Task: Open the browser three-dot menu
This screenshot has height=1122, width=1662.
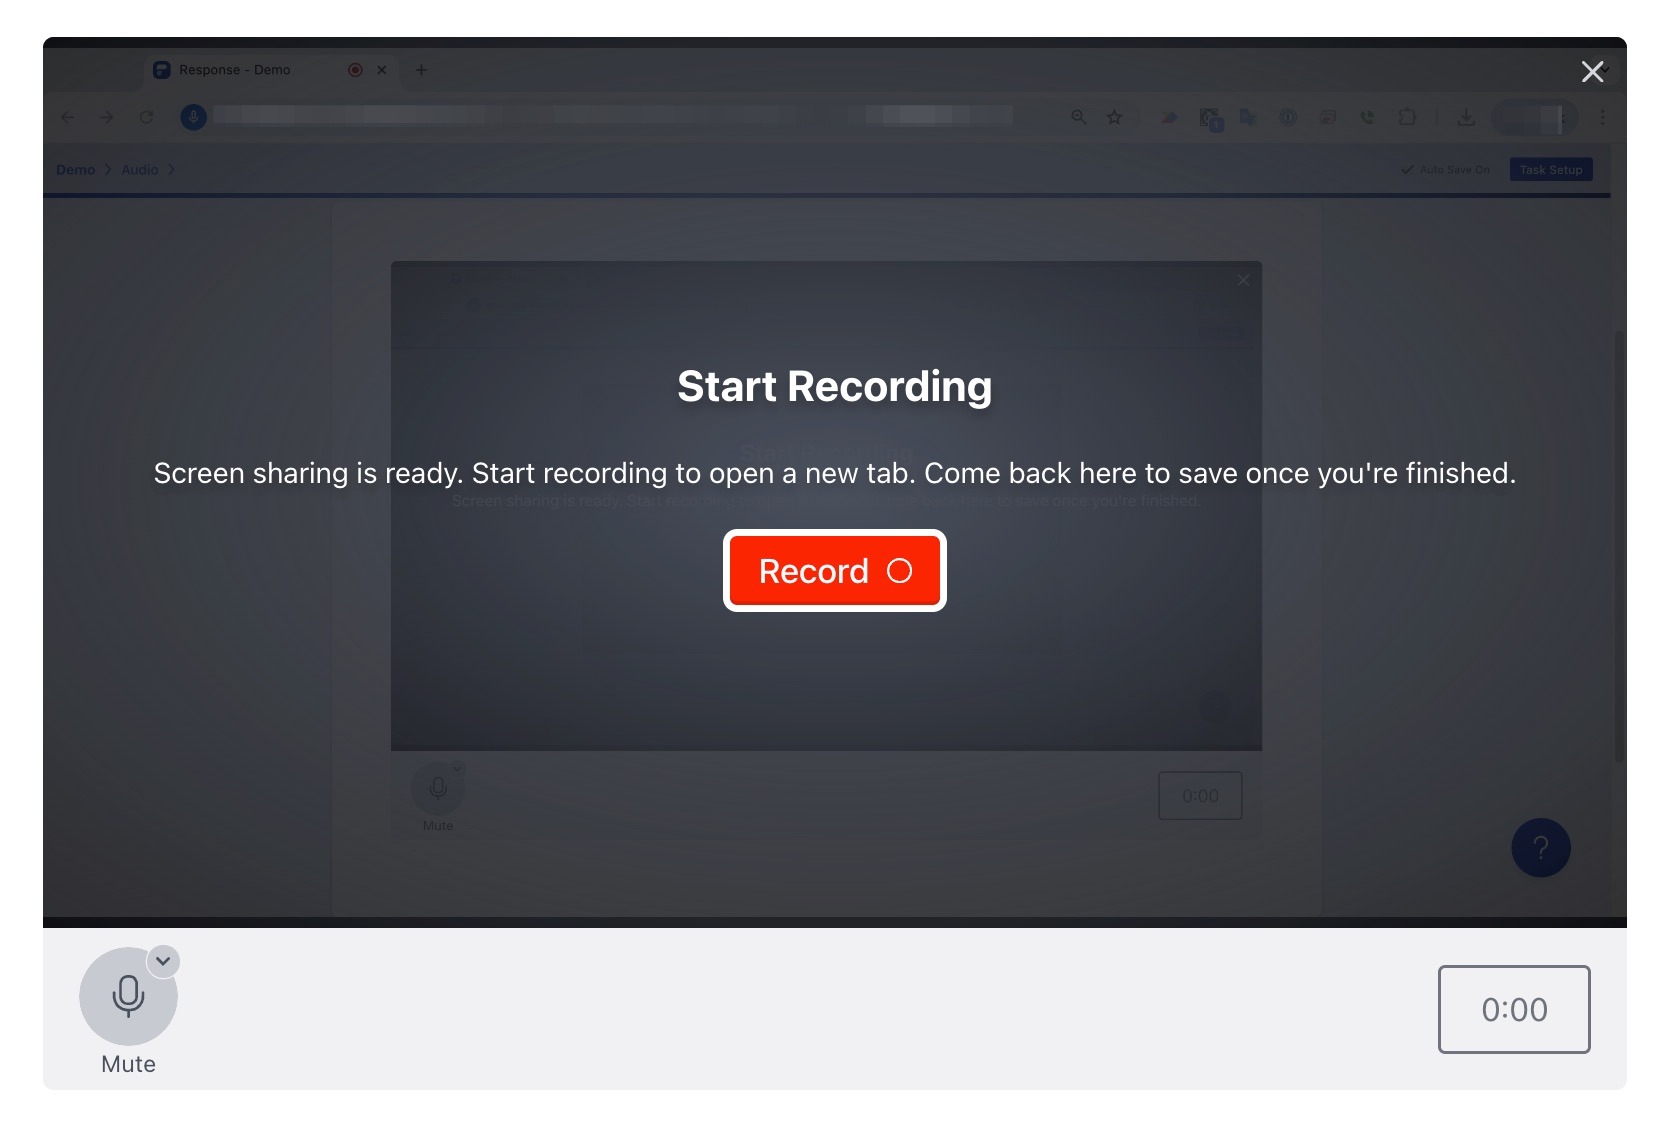Action: point(1602,117)
